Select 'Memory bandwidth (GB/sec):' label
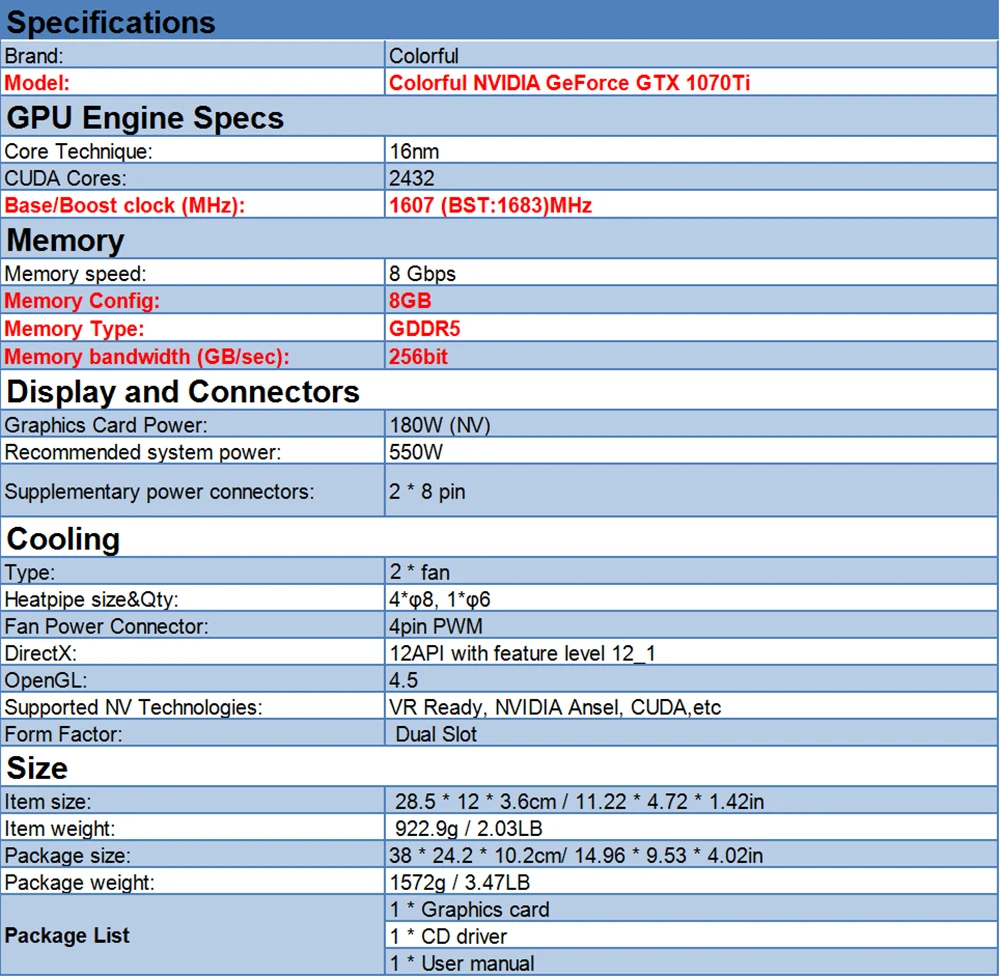 click(x=147, y=356)
